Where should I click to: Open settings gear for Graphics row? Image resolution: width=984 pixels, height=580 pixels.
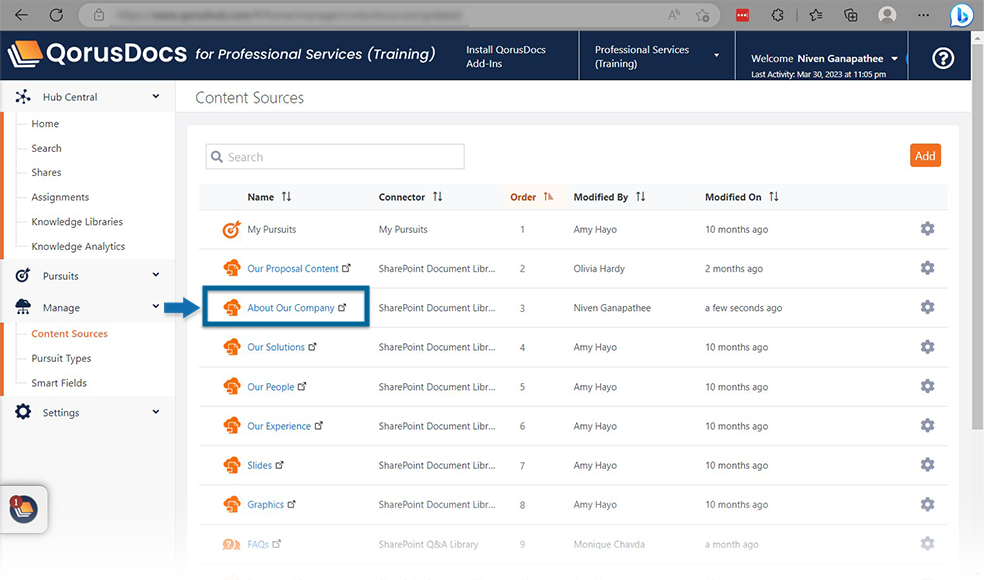pyautogui.click(x=928, y=504)
